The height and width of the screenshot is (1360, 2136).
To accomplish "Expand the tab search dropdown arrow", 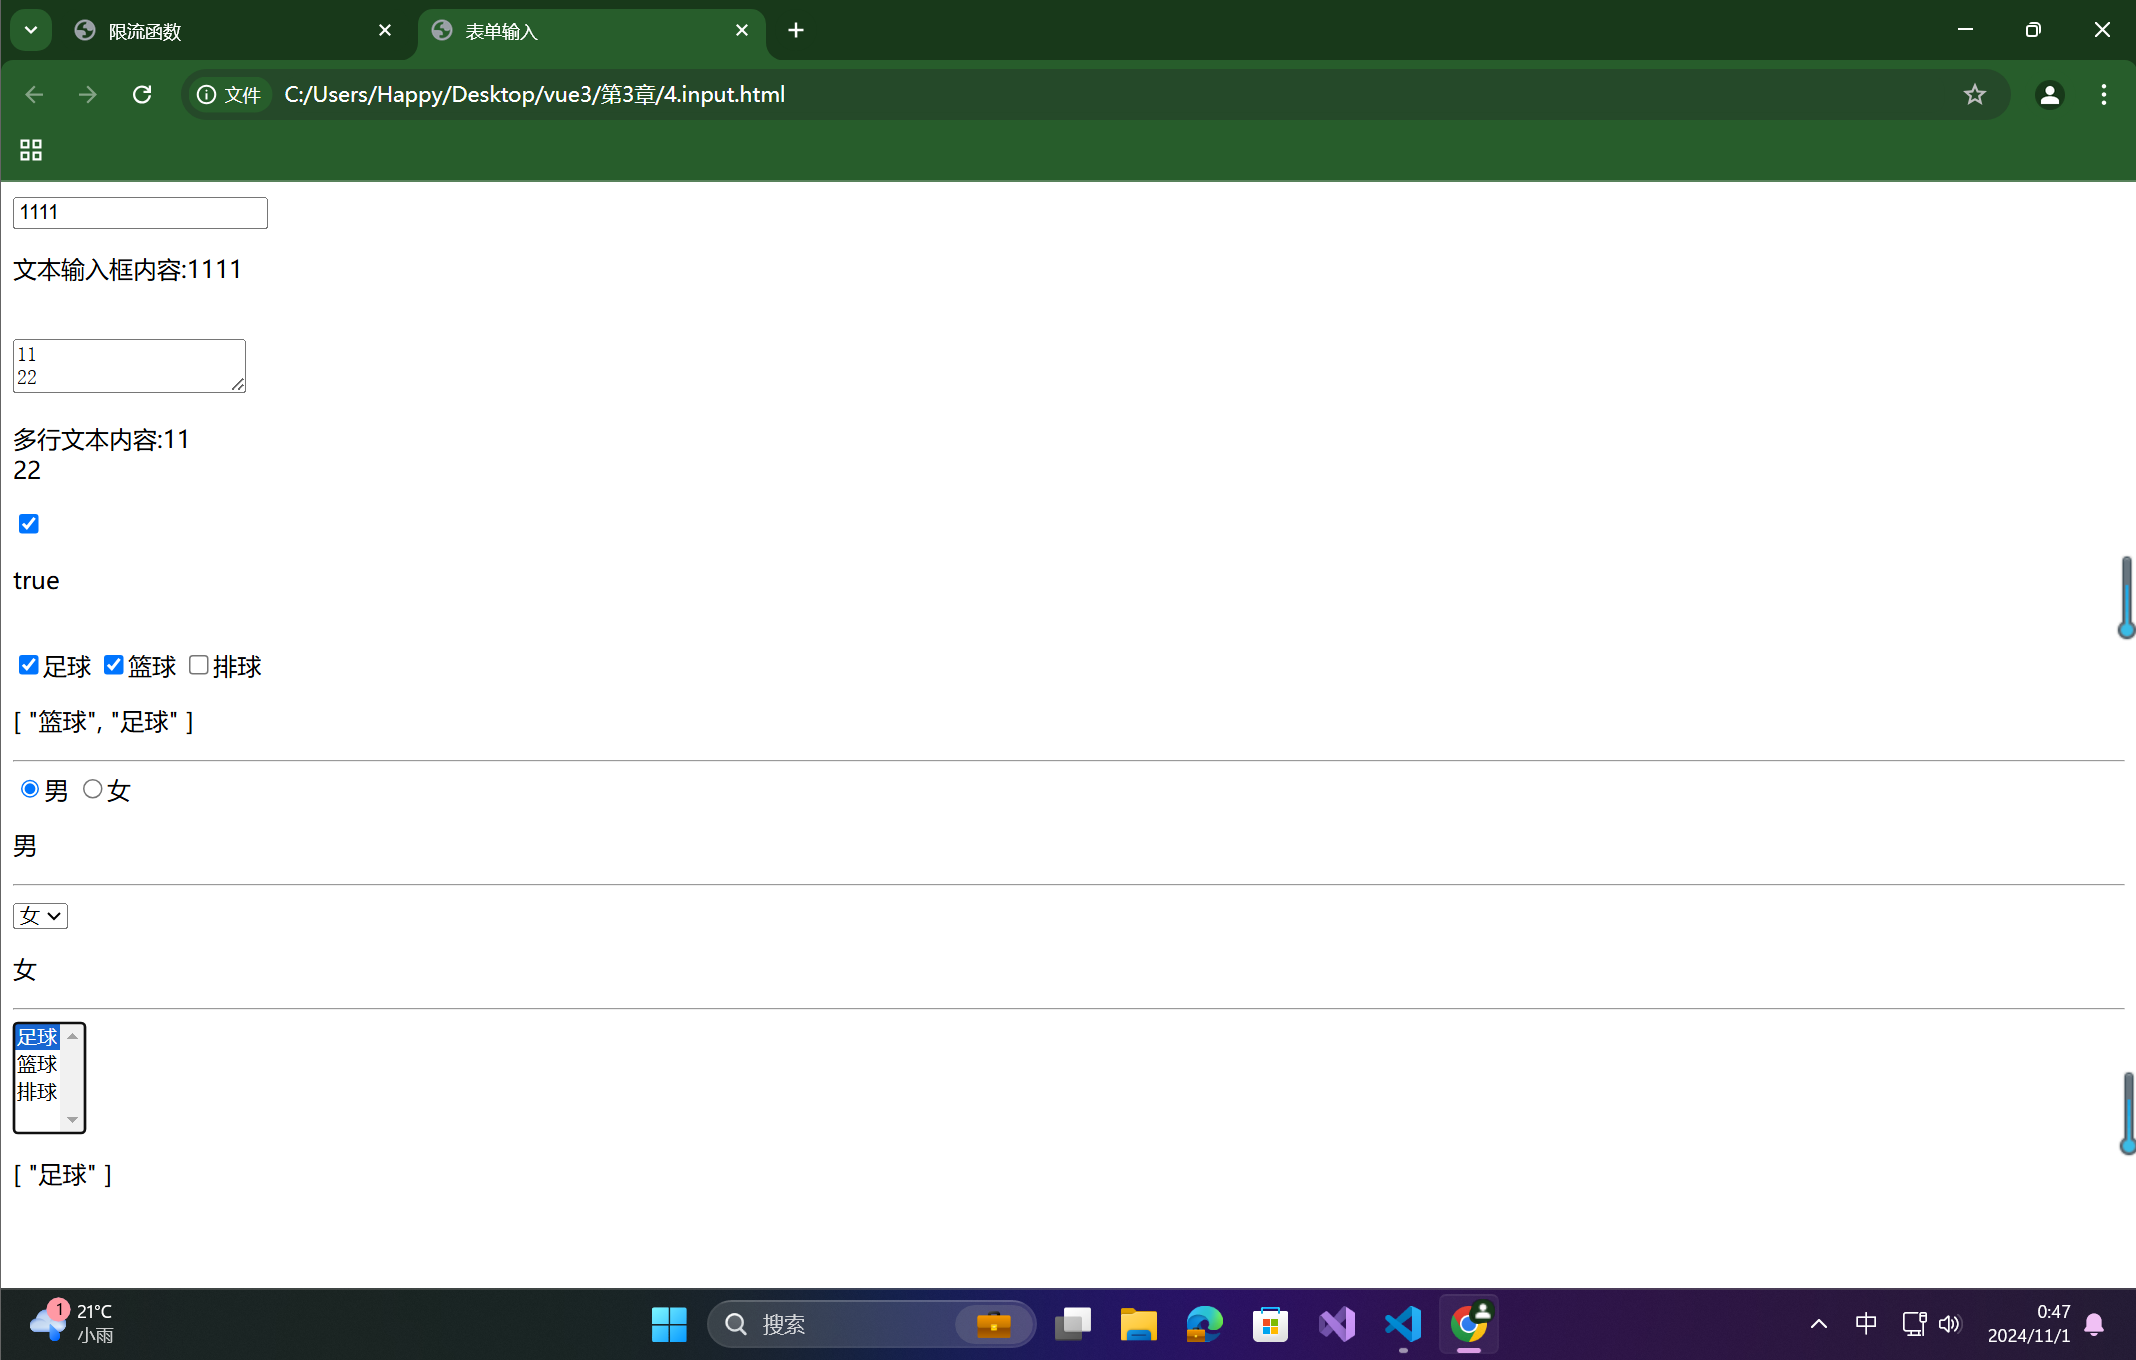I will [x=31, y=30].
